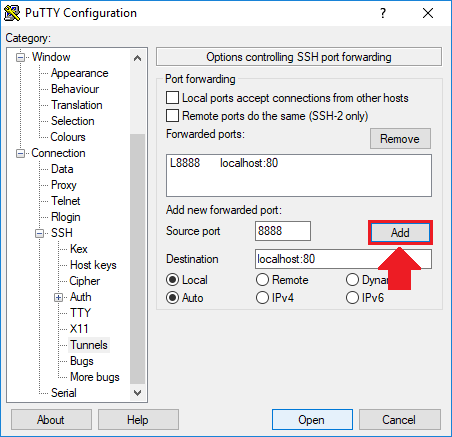
Task: Enable local ports accept connections from other hosts
Action: point(172,98)
